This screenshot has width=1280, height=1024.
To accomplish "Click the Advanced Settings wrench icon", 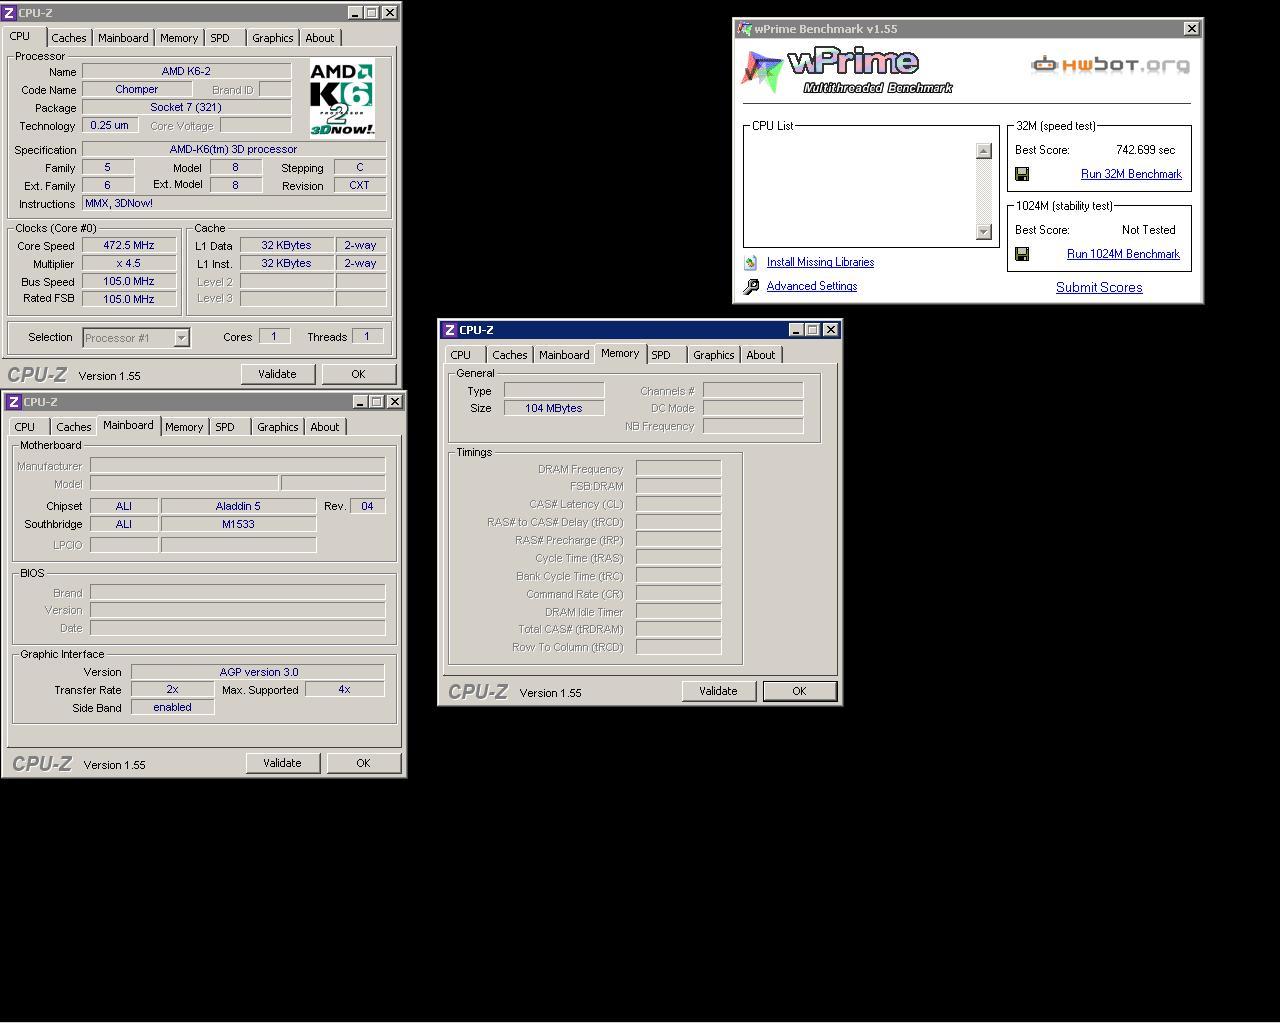I will coord(751,287).
